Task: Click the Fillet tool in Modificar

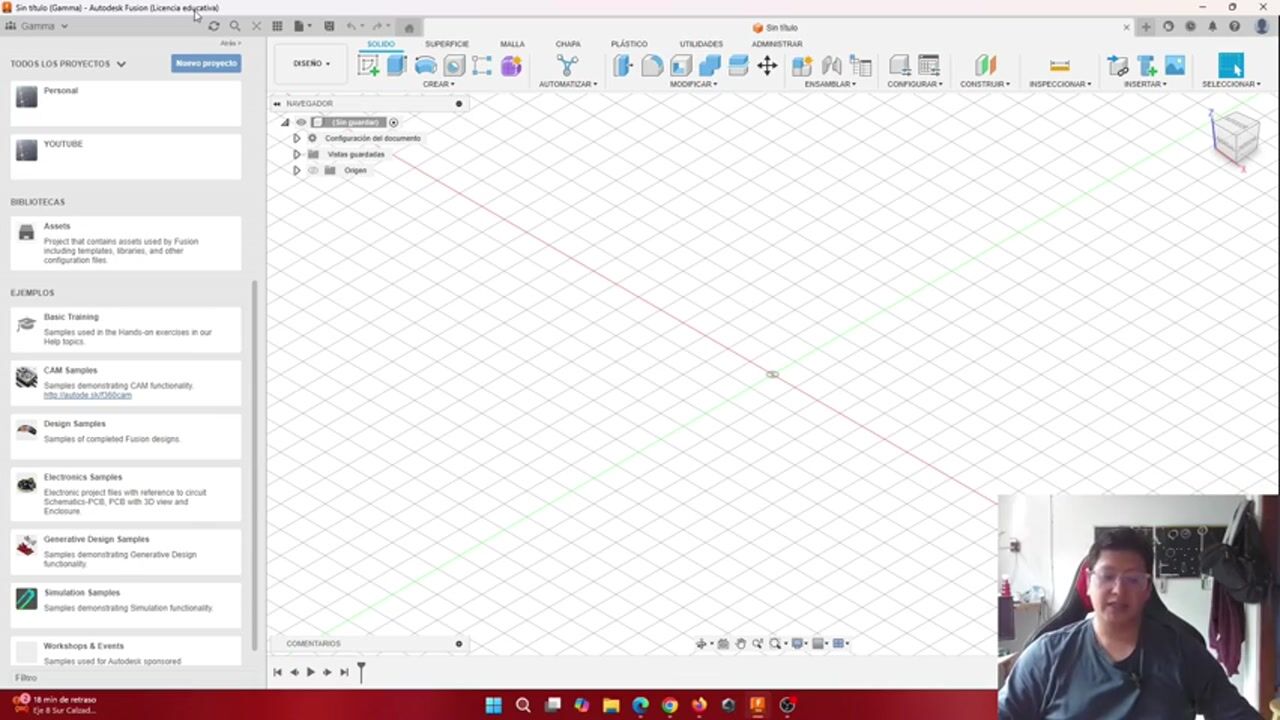Action: coord(652,66)
